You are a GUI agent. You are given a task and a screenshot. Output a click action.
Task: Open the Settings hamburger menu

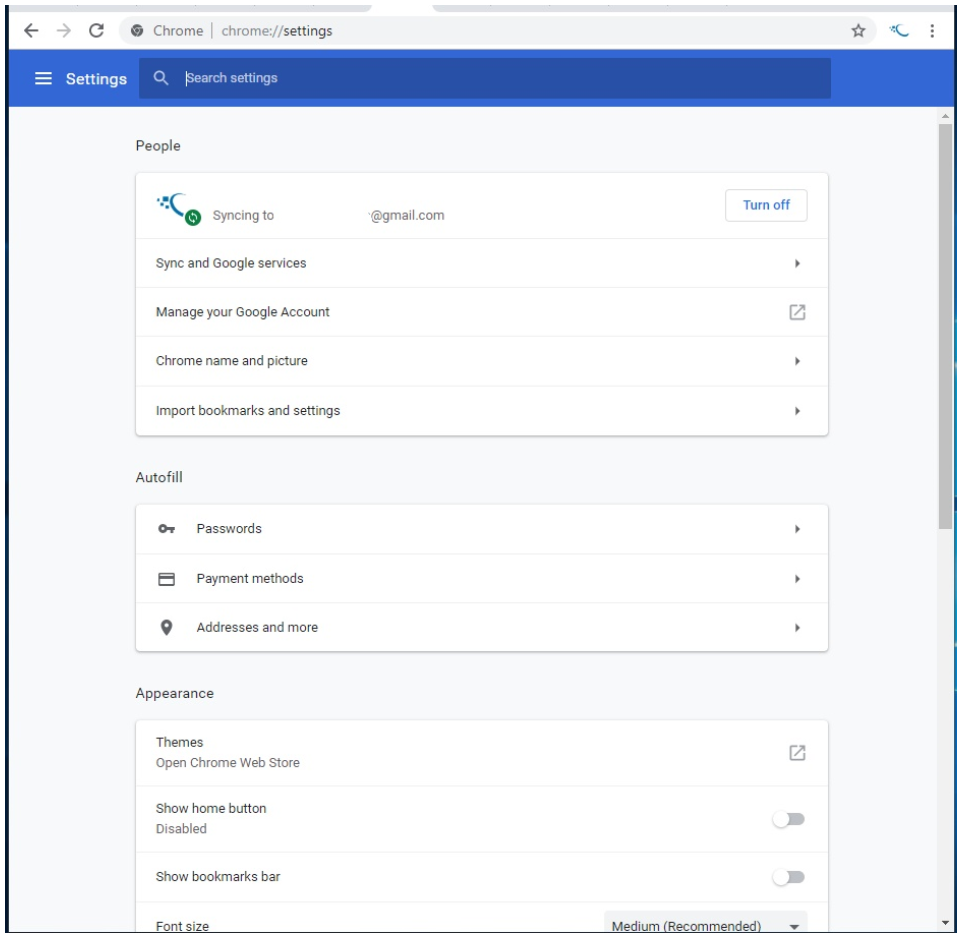[43, 78]
